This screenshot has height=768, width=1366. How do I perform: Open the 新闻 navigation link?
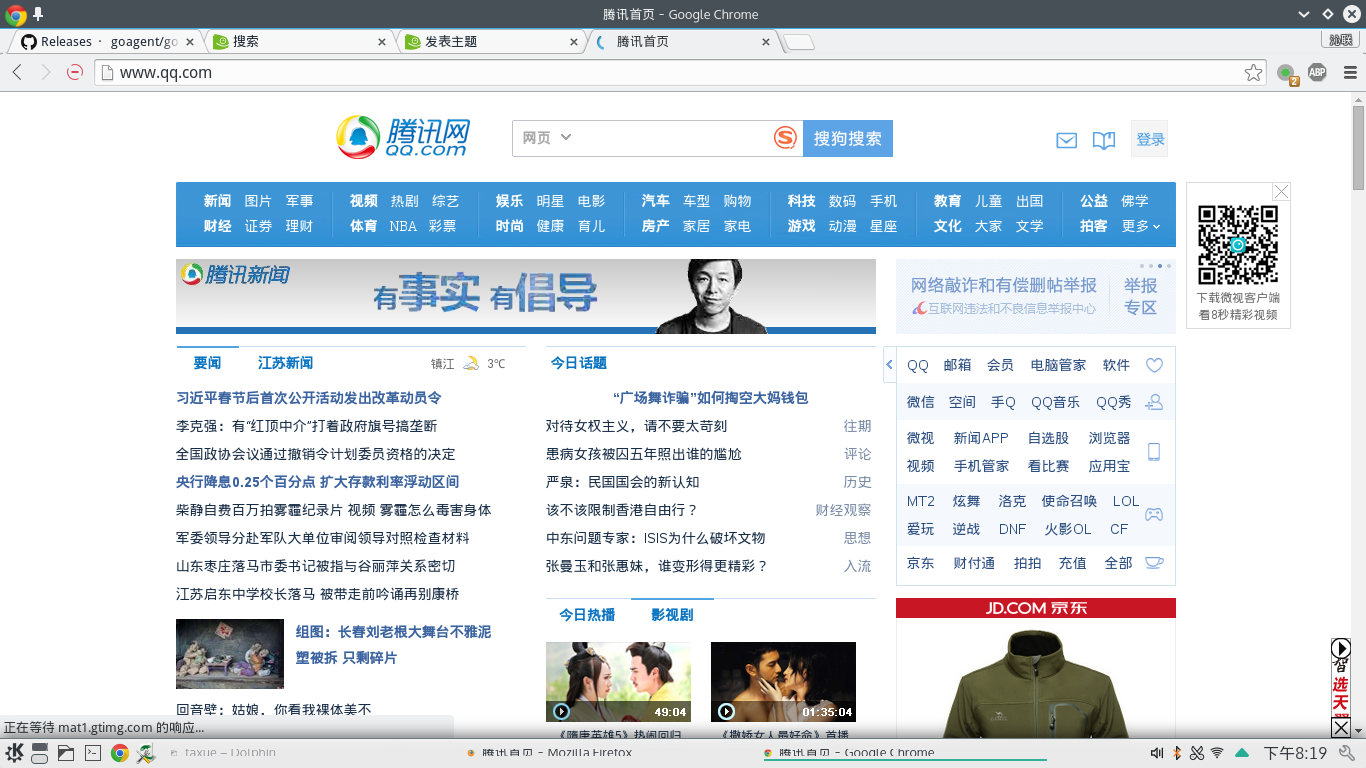[217, 201]
